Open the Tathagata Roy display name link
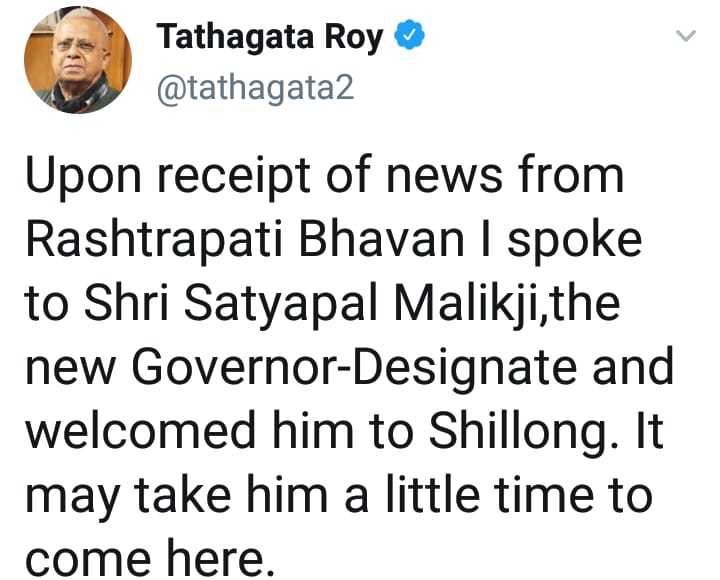The height and width of the screenshot is (580, 720). tap(270, 38)
